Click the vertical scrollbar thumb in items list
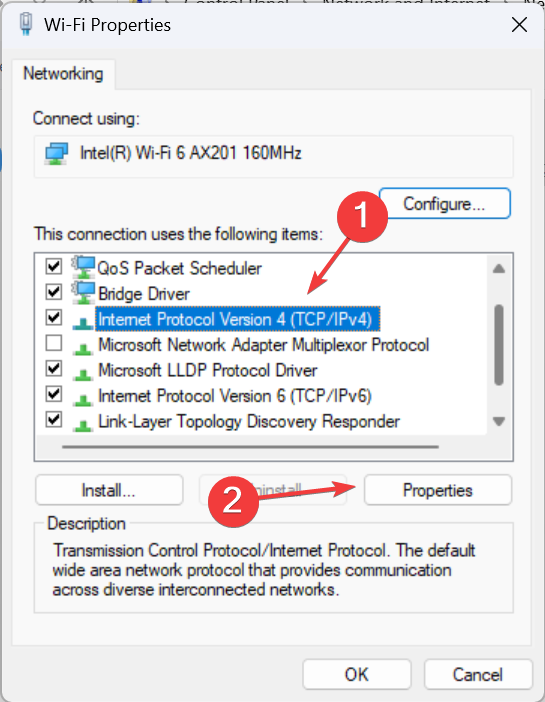The image size is (545, 702). pyautogui.click(x=499, y=345)
